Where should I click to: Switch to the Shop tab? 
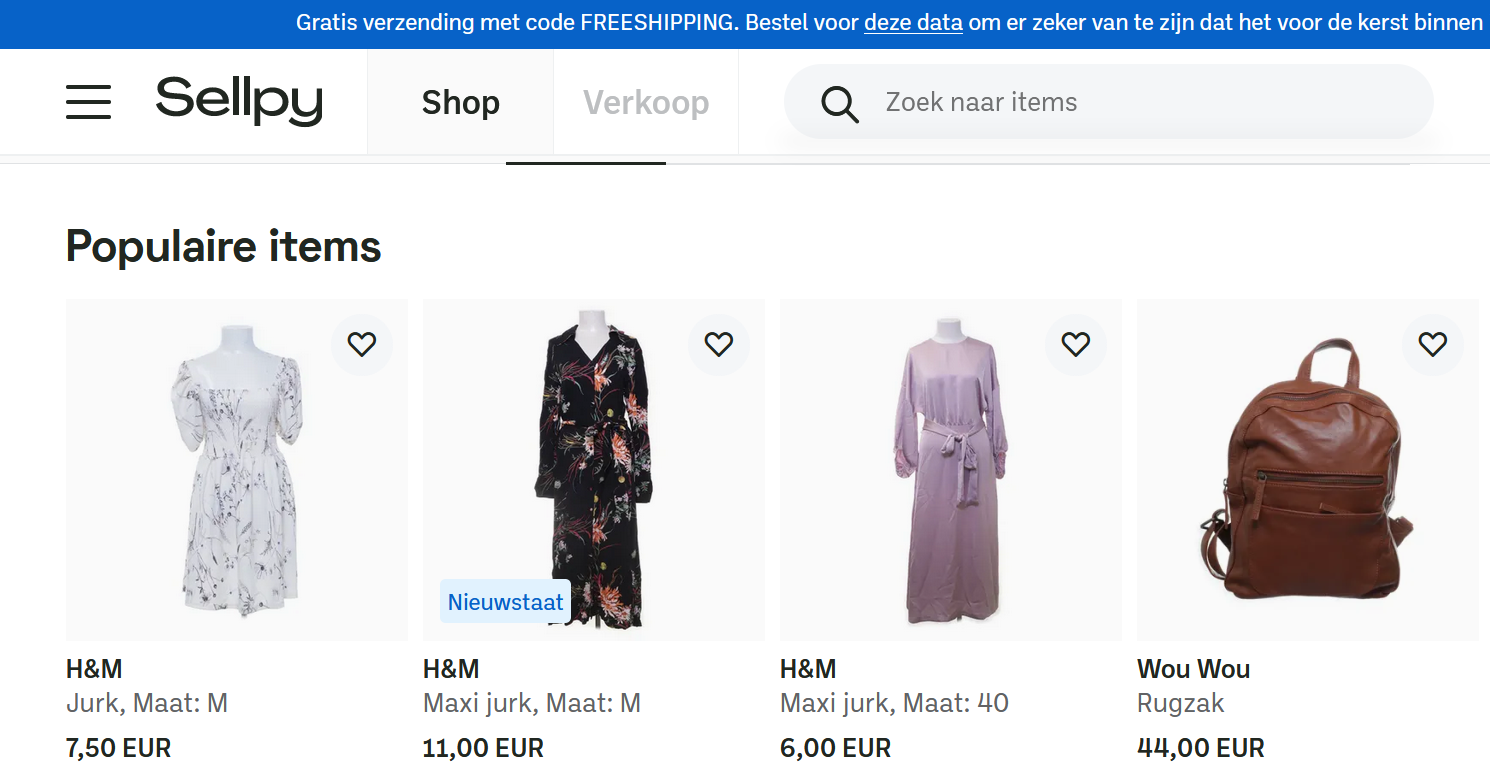[460, 102]
